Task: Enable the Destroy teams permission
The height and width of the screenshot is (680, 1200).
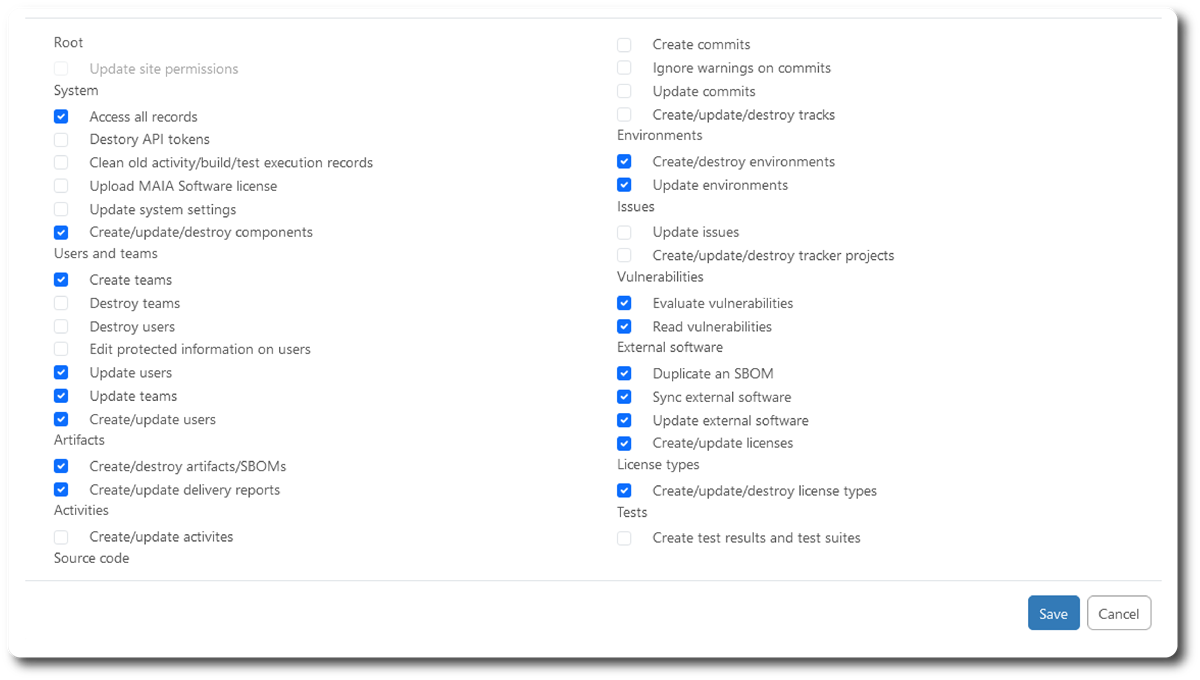Action: pos(62,303)
